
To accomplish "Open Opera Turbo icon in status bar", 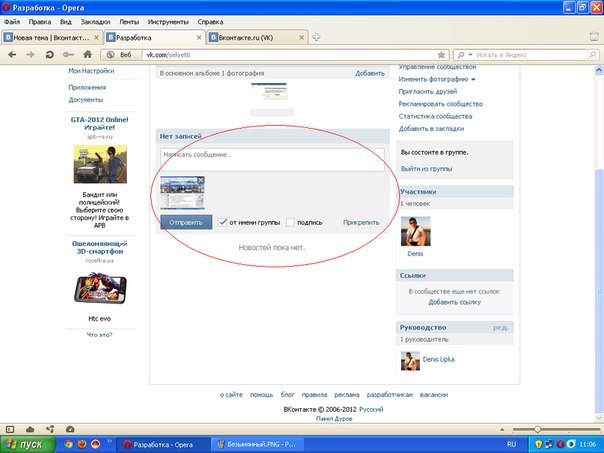I will pyautogui.click(x=70, y=429).
